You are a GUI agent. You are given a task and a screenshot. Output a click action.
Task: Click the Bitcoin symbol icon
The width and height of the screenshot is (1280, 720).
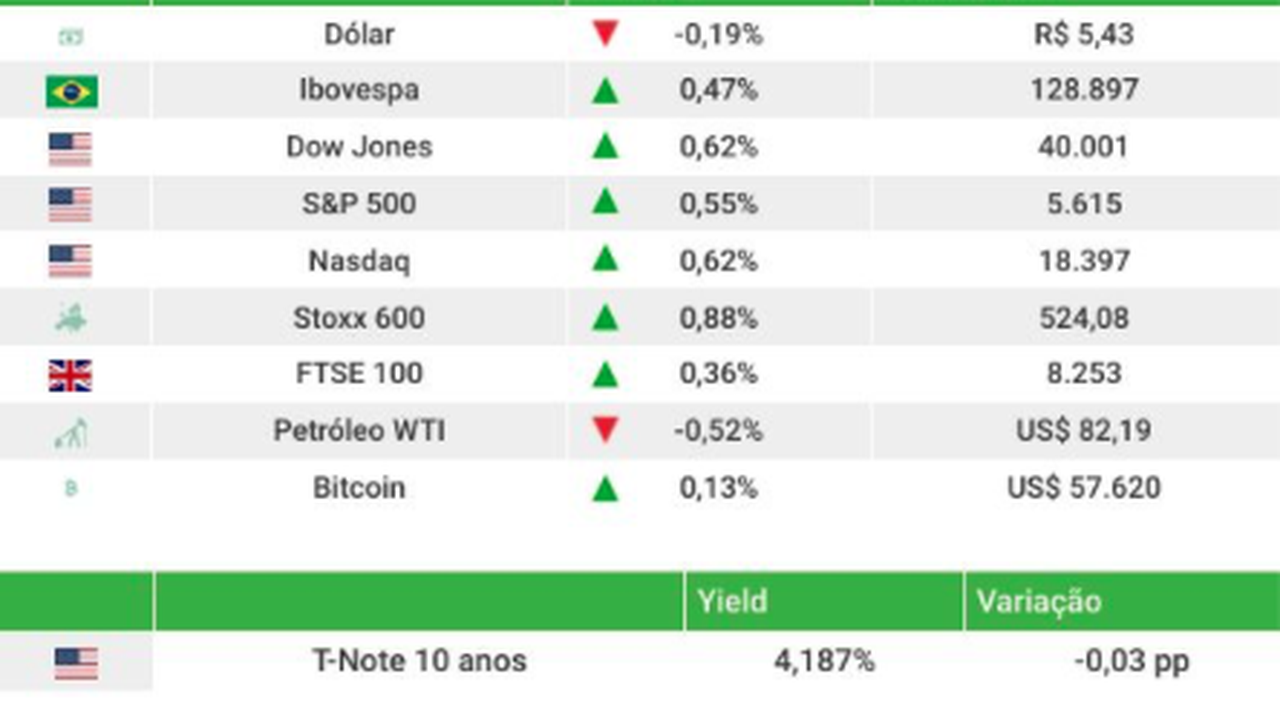click(x=71, y=489)
